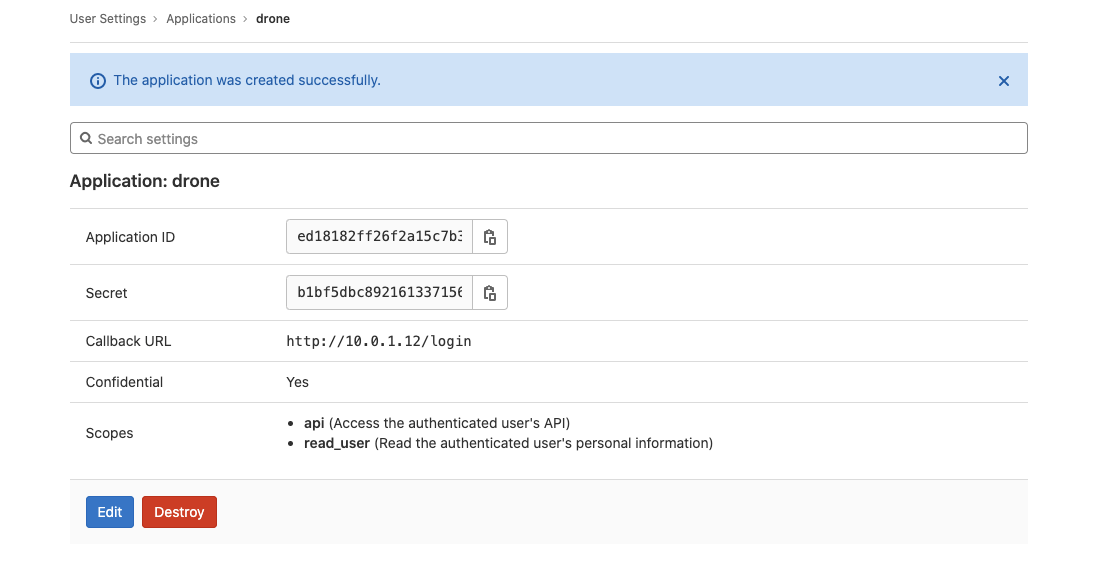Image resolution: width=1105 pixels, height=574 pixels.
Task: Select the Application ID value field
Action: [379, 237]
